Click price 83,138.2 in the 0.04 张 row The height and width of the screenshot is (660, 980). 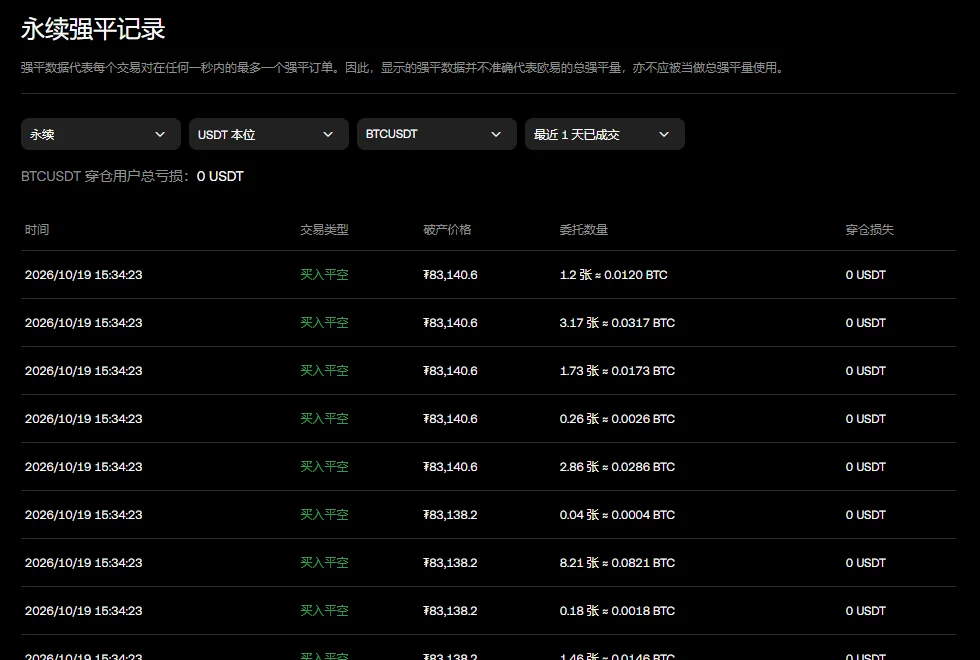tap(451, 515)
